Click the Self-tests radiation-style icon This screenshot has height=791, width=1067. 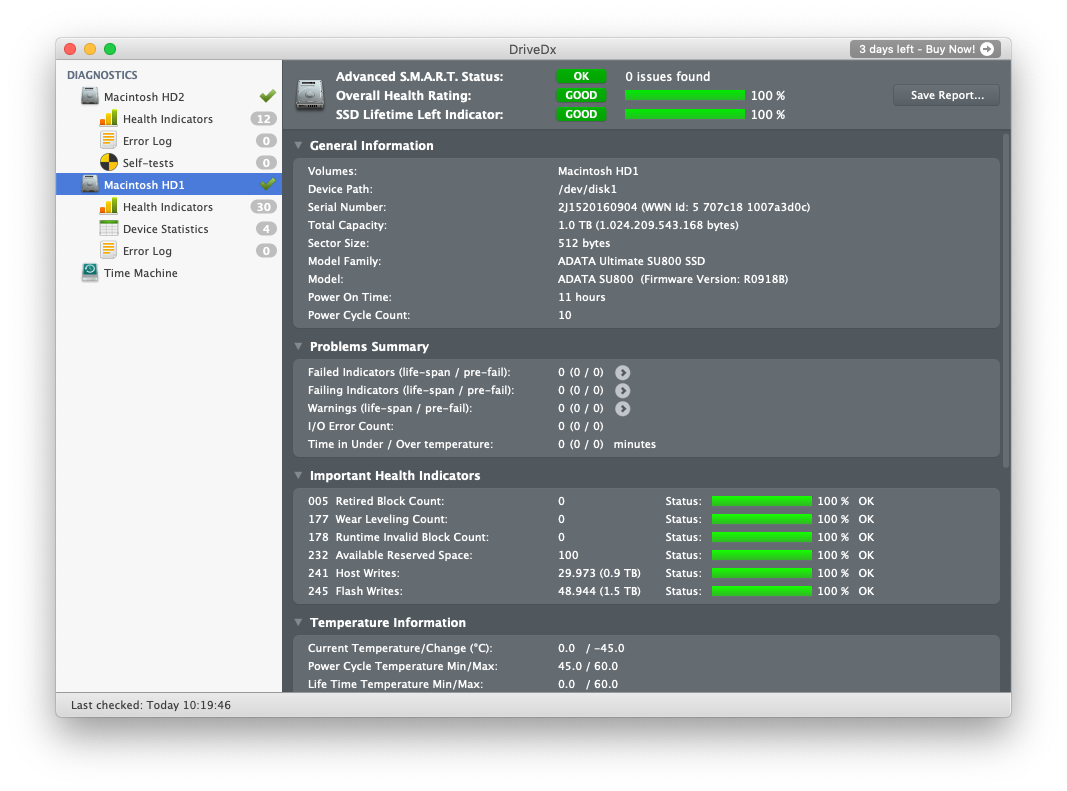(108, 163)
